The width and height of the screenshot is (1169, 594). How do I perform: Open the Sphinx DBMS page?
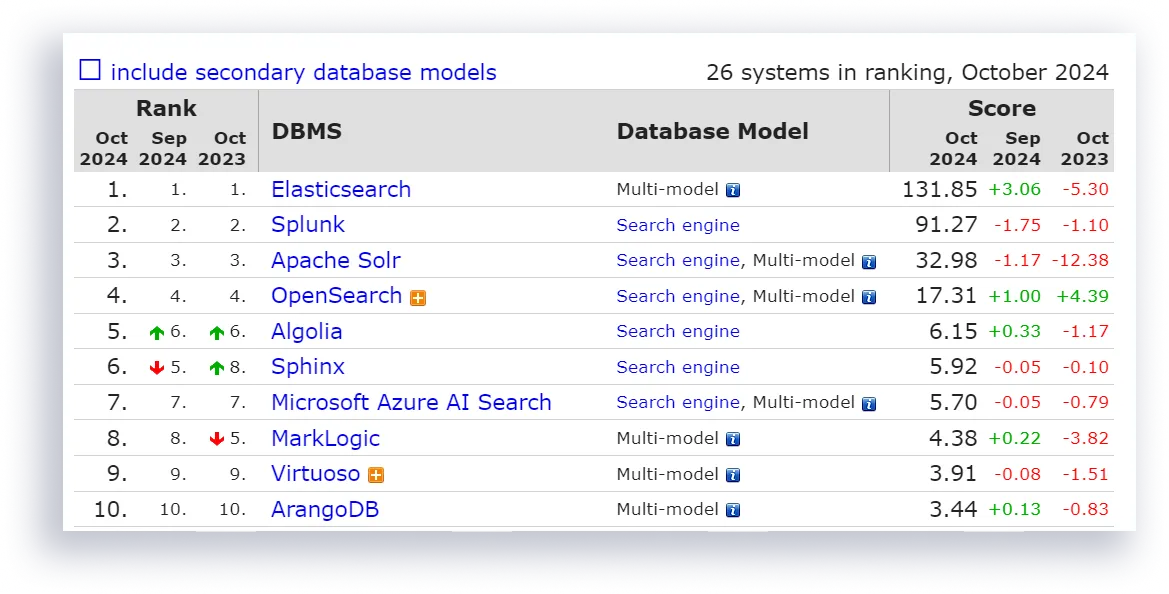click(x=308, y=367)
